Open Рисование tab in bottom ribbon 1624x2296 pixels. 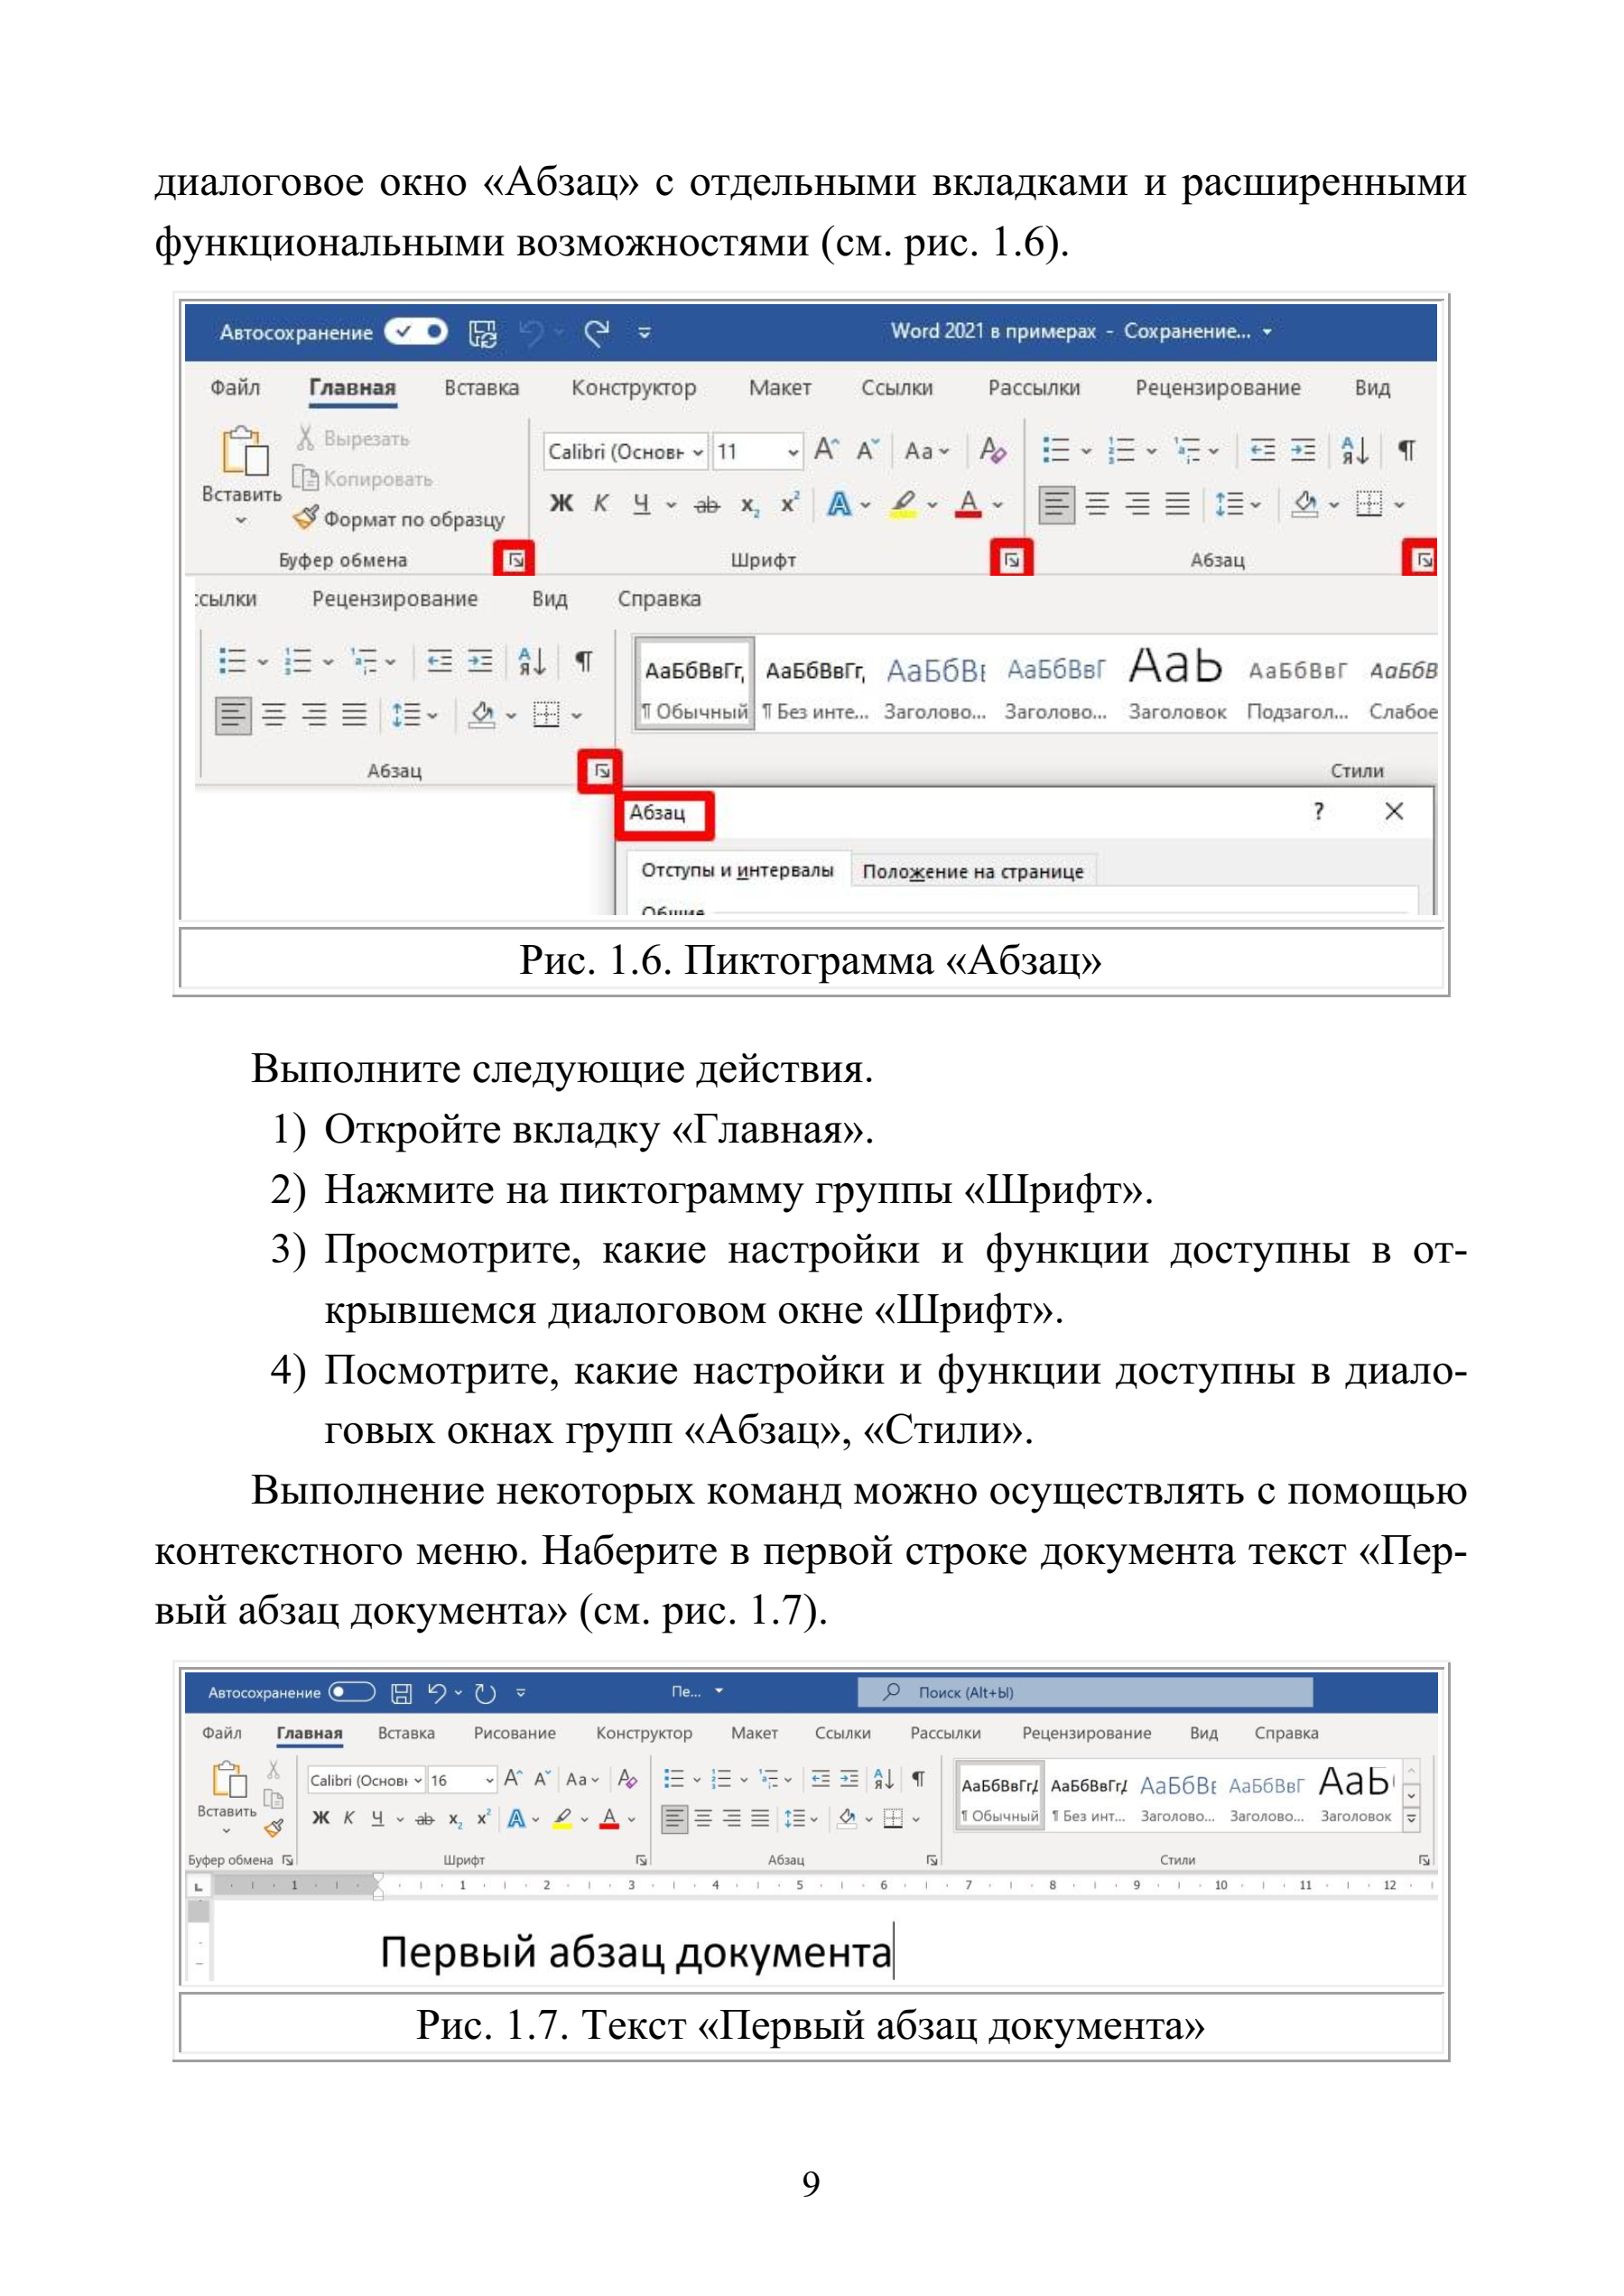pos(514,1733)
